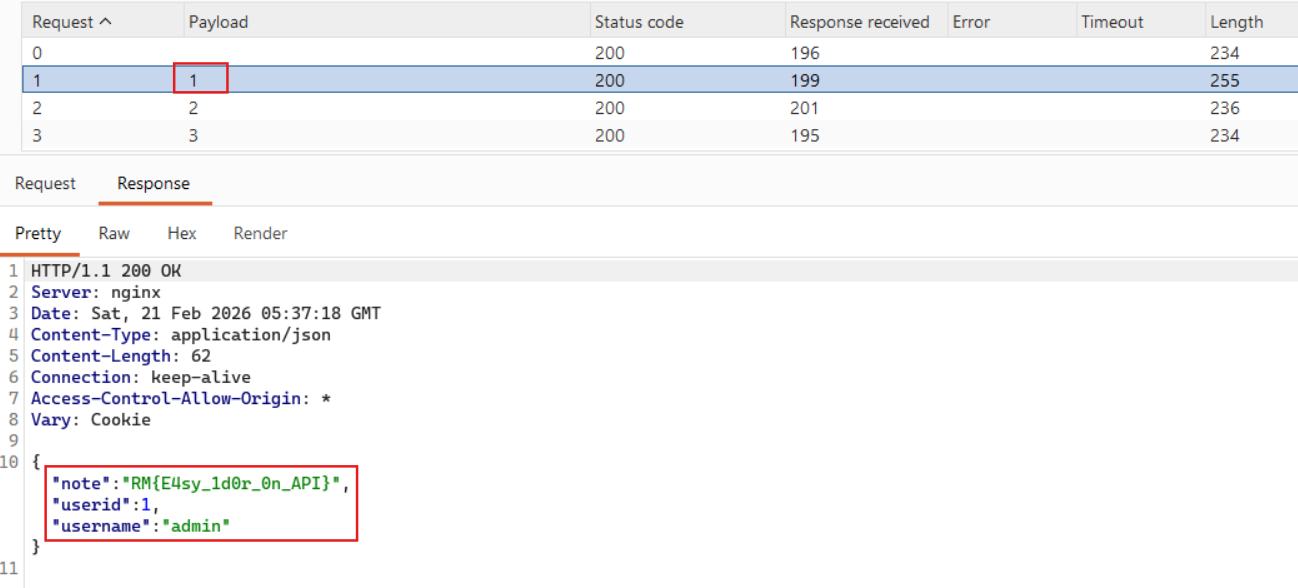Switch to the Response tab
Image resolution: width=1298 pixels, height=588 pixels.
pos(153,184)
